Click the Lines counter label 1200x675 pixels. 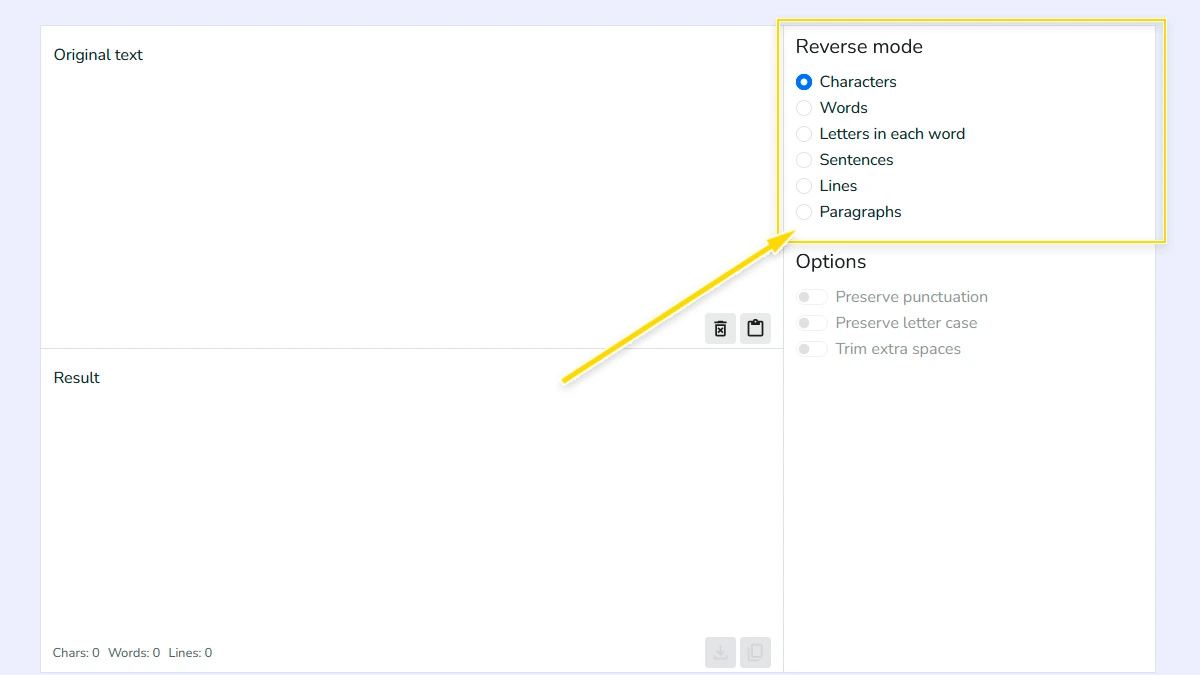(189, 652)
